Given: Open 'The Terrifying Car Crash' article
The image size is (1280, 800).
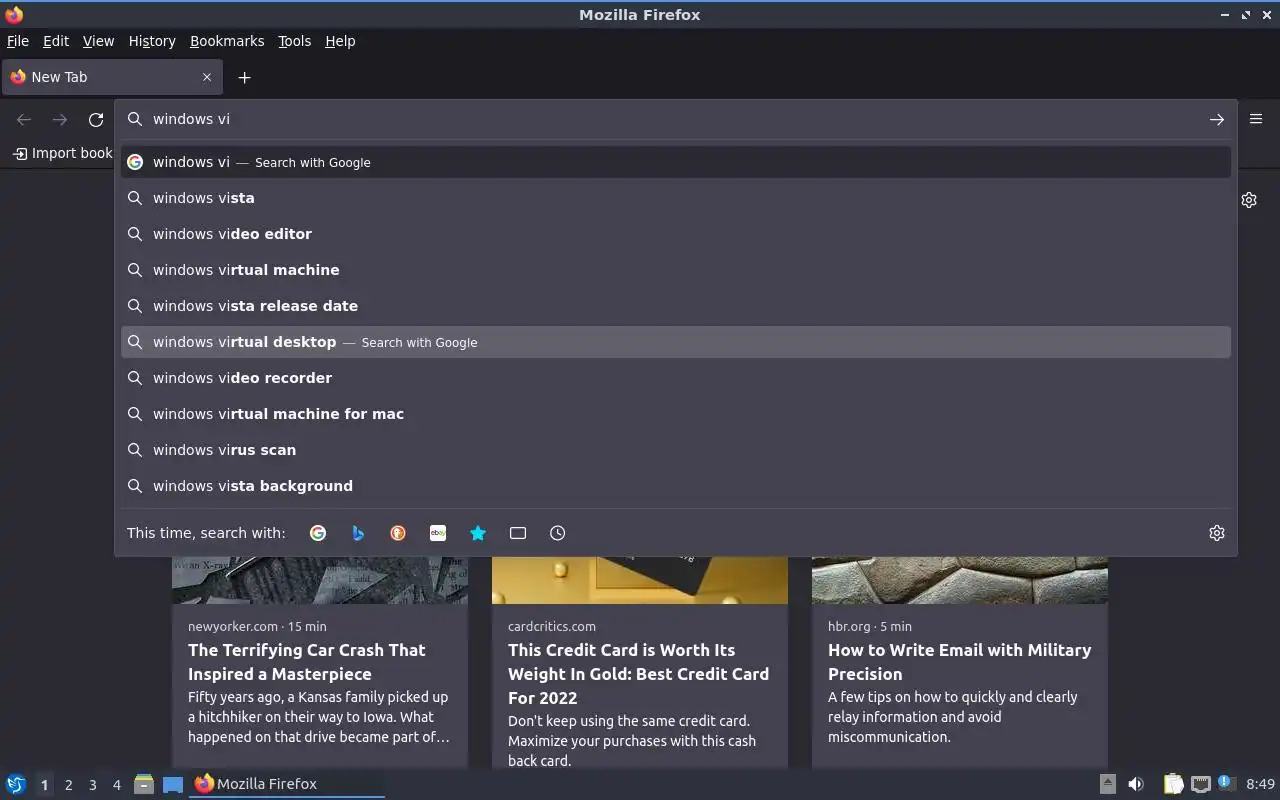Looking at the screenshot, I should 306,662.
